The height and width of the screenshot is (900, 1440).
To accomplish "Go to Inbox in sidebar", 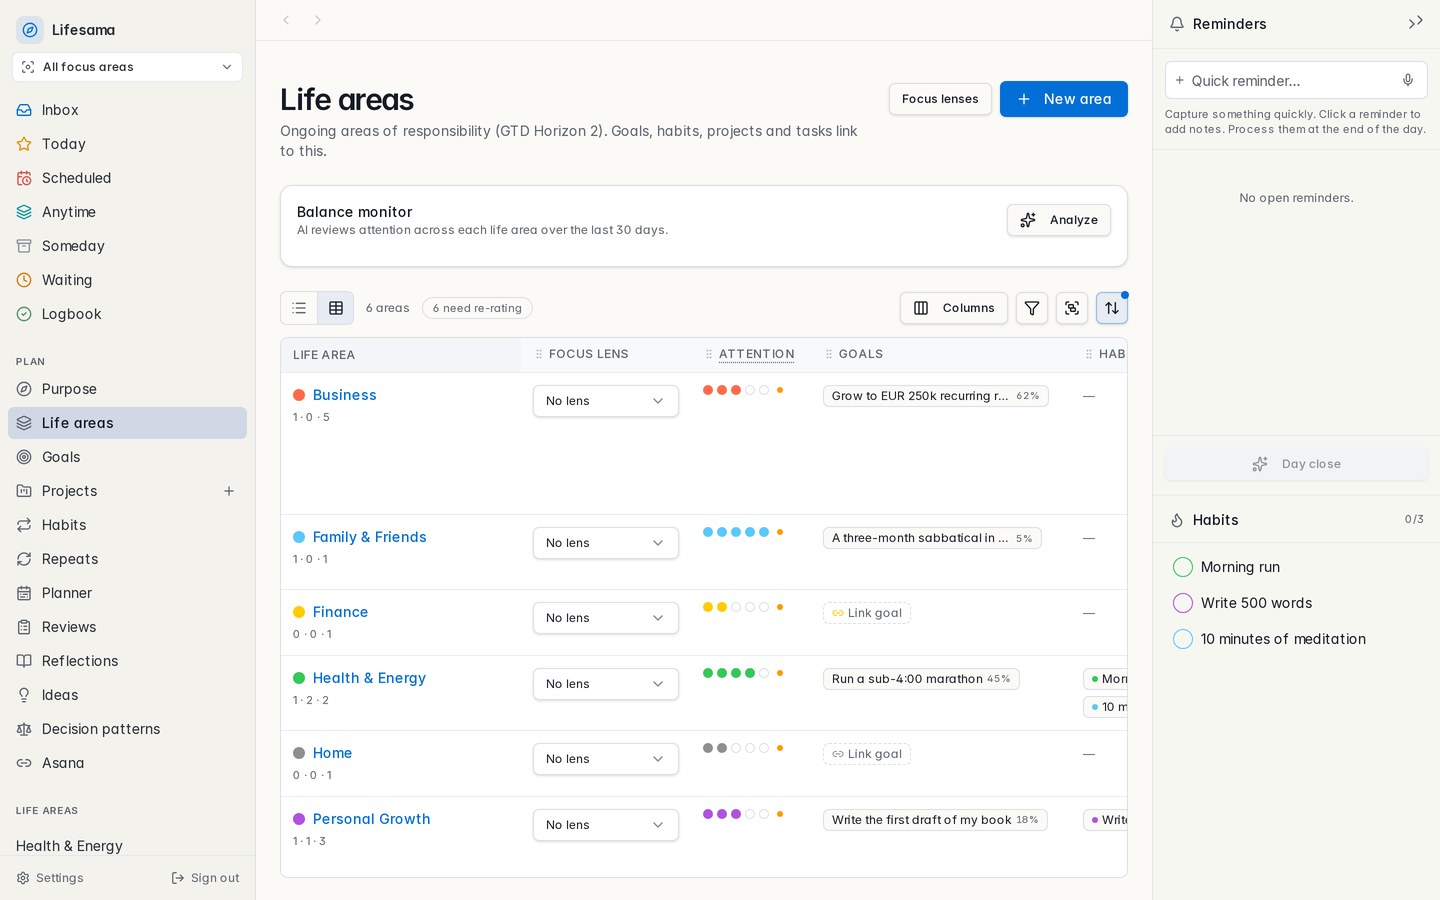I will point(127,110).
